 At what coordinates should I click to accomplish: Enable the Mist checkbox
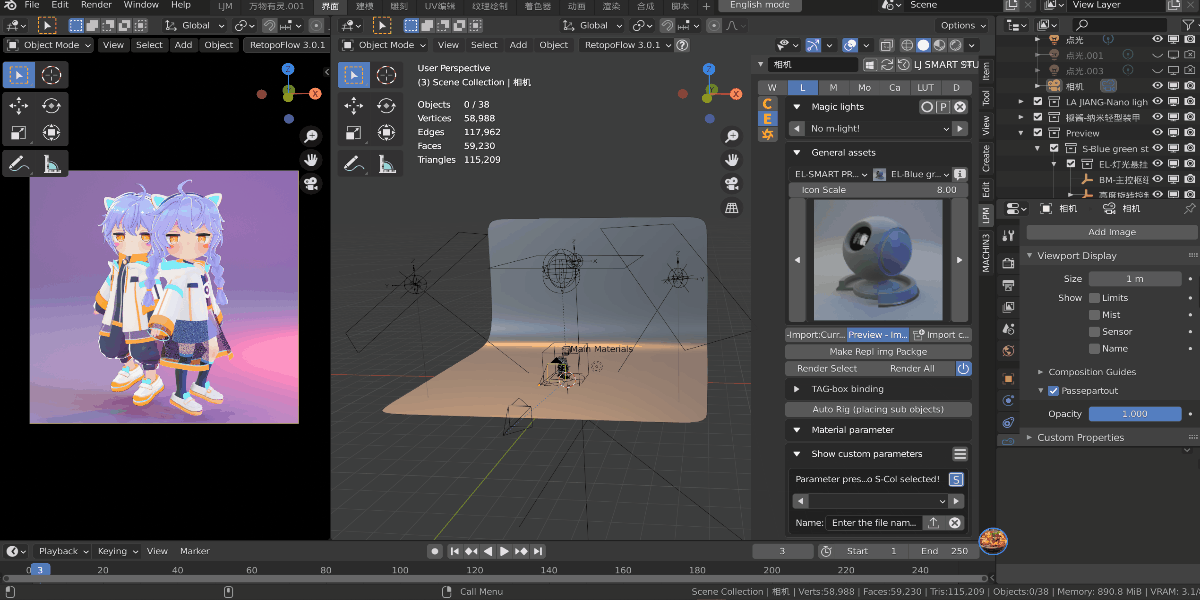click(x=1094, y=315)
